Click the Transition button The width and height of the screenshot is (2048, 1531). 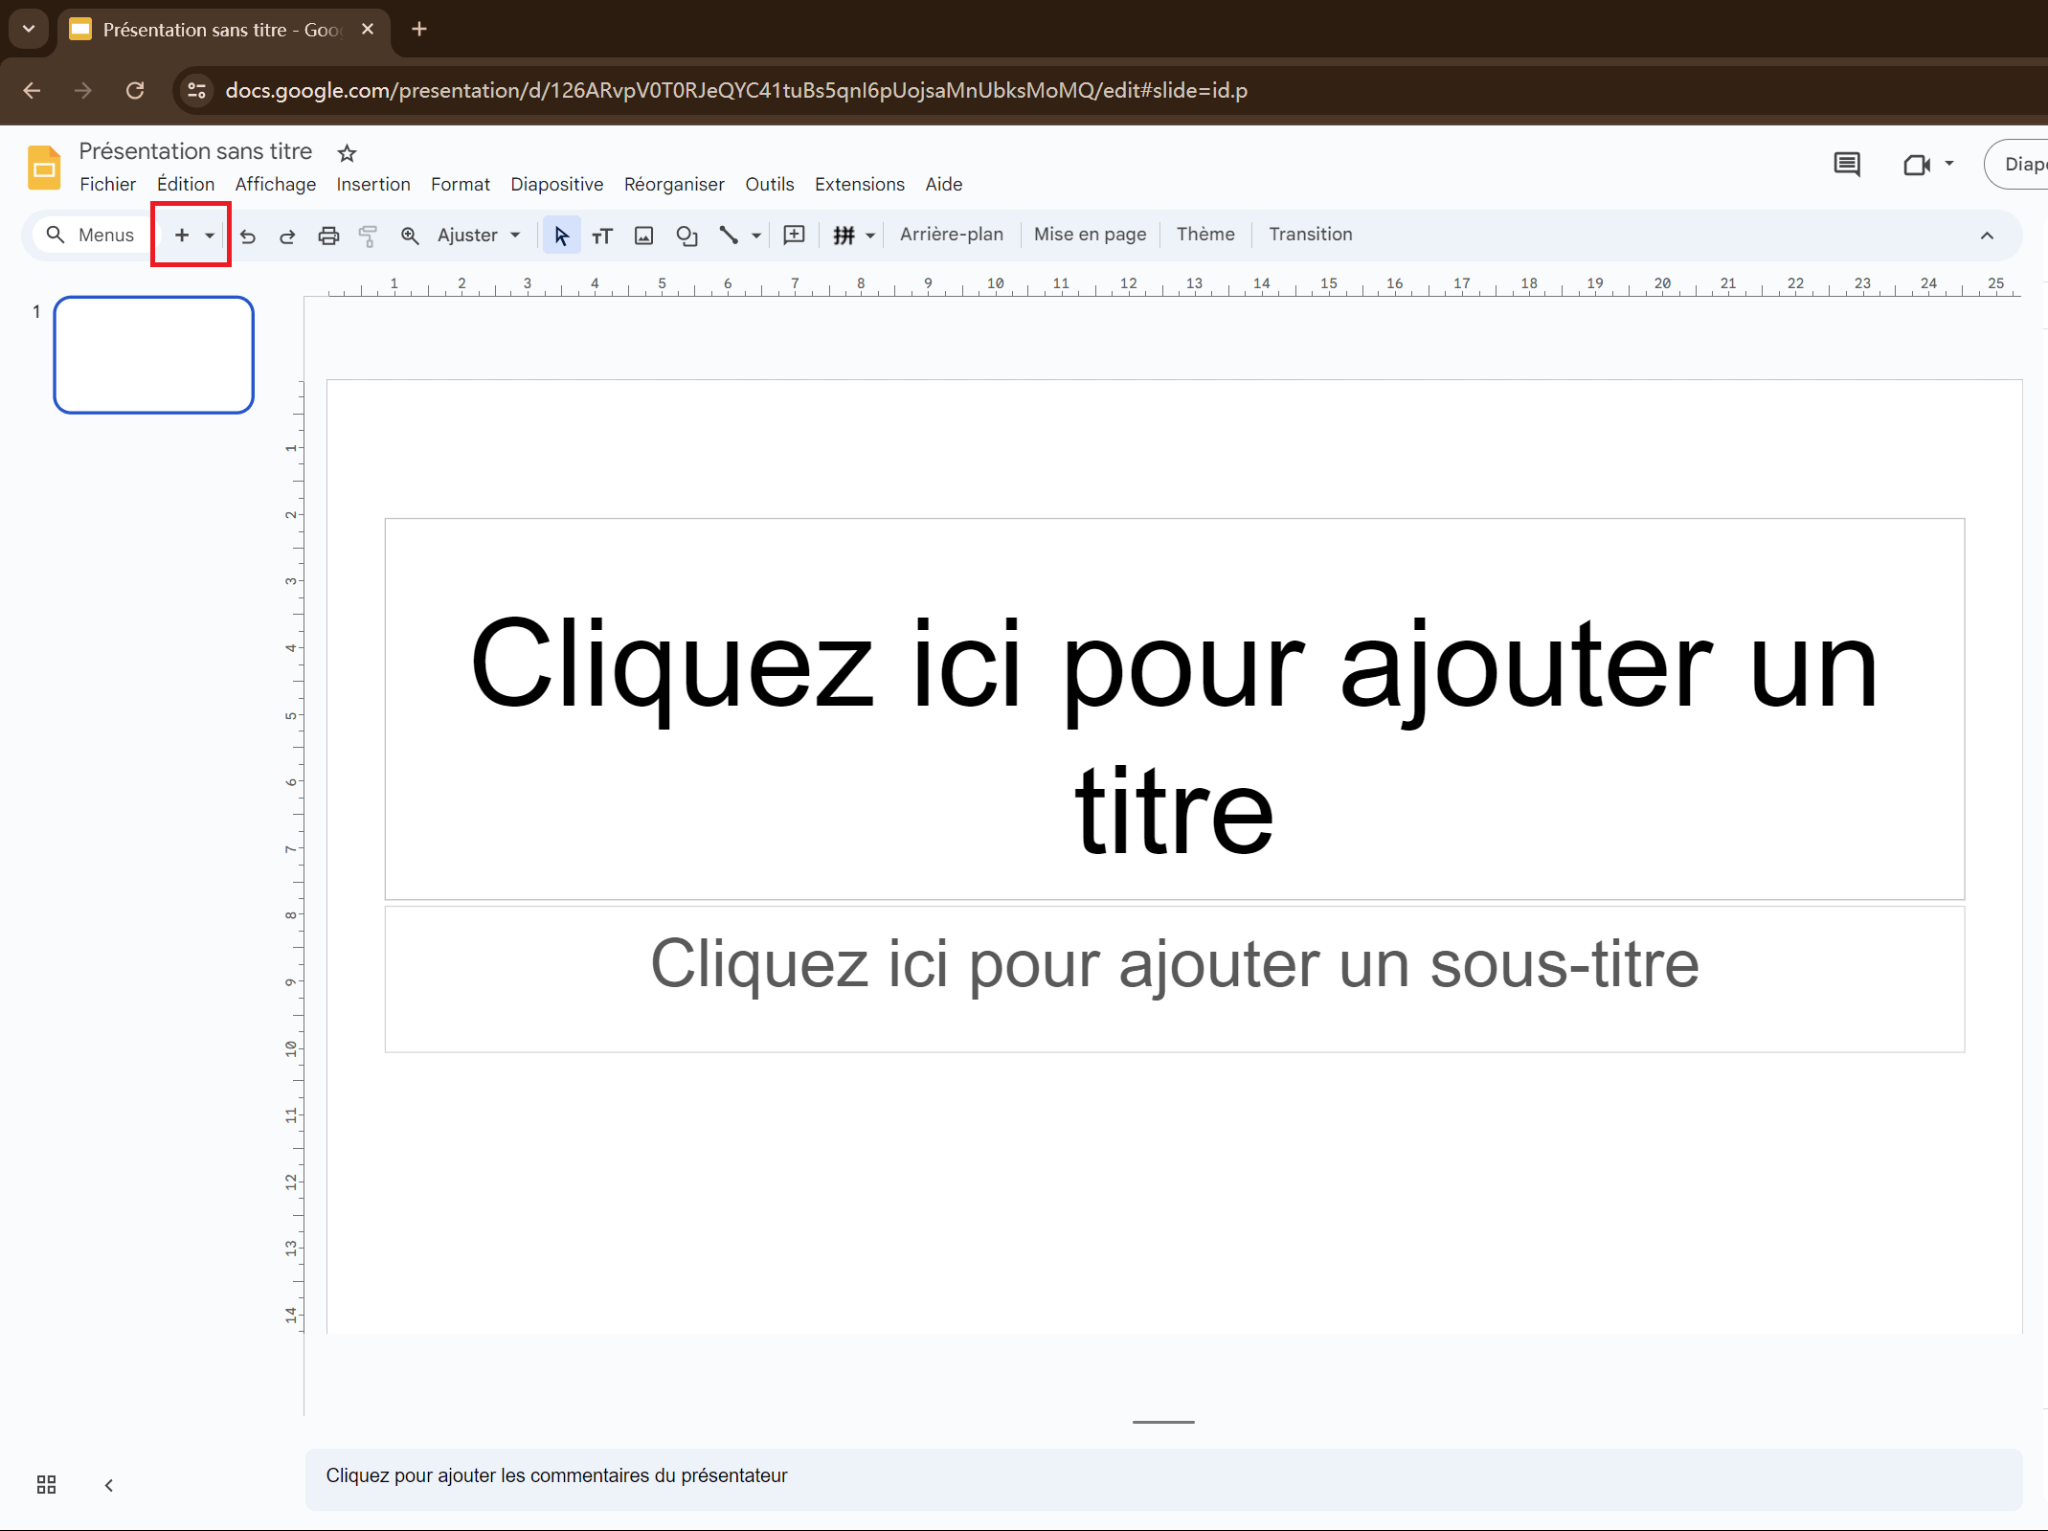tap(1309, 234)
